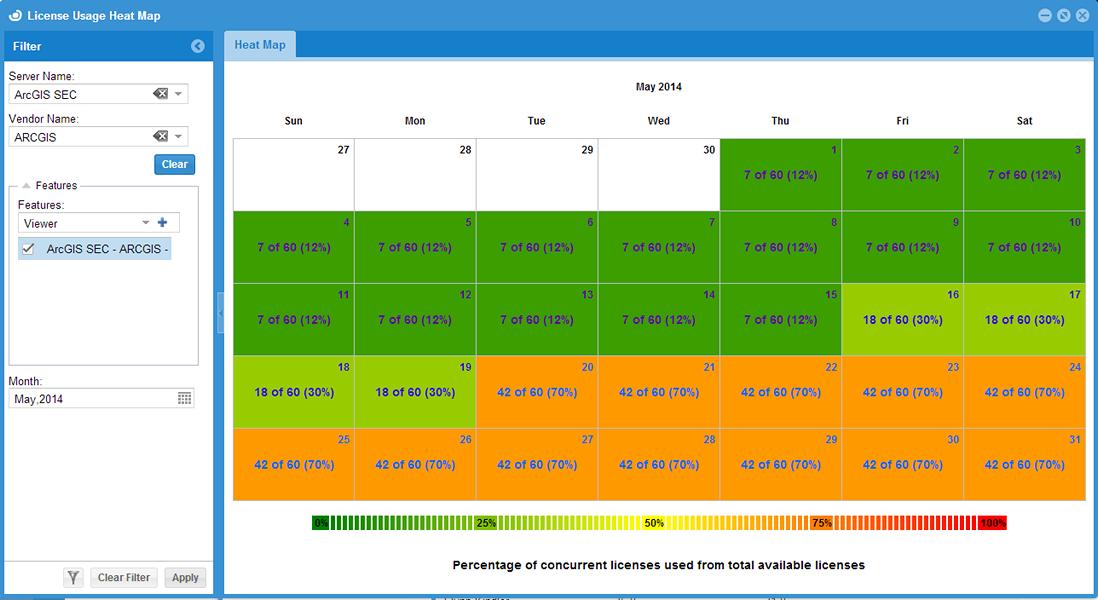Image resolution: width=1098 pixels, height=600 pixels.
Task: Click the minimize icon in title bar
Action: coord(1045,15)
